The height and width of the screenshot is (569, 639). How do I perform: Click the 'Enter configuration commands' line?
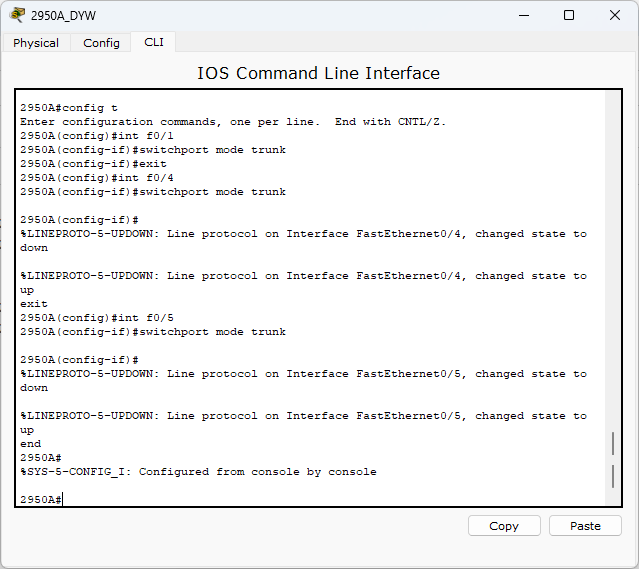[233, 122]
